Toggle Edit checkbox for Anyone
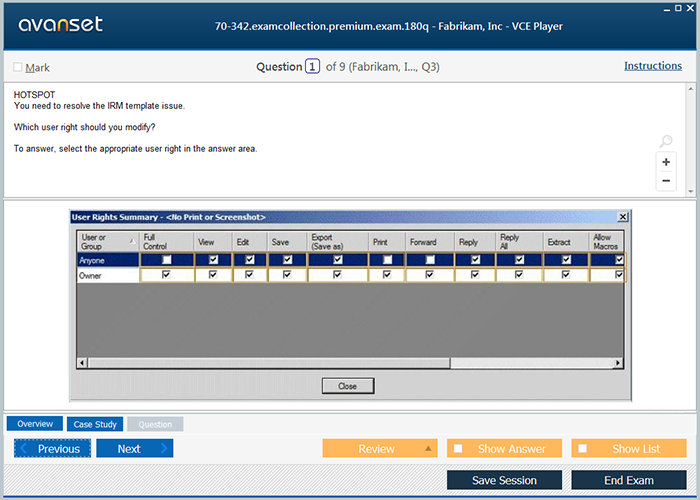The width and height of the screenshot is (700, 500). (250, 259)
